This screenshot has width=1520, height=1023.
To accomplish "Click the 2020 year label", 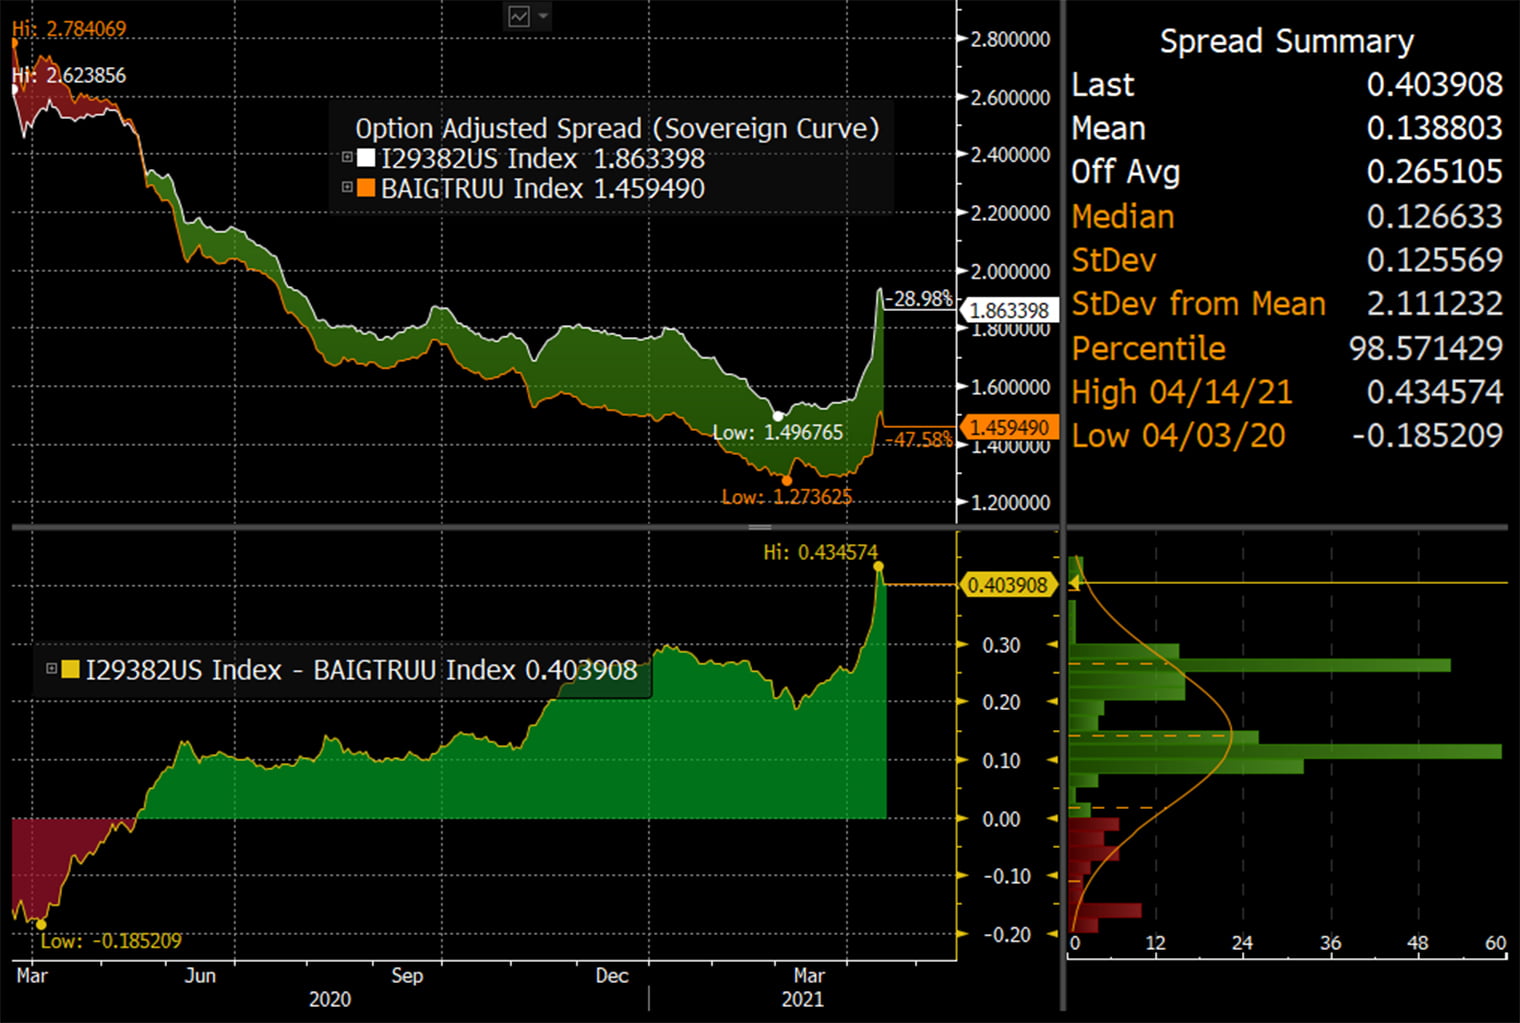I will click(330, 1000).
